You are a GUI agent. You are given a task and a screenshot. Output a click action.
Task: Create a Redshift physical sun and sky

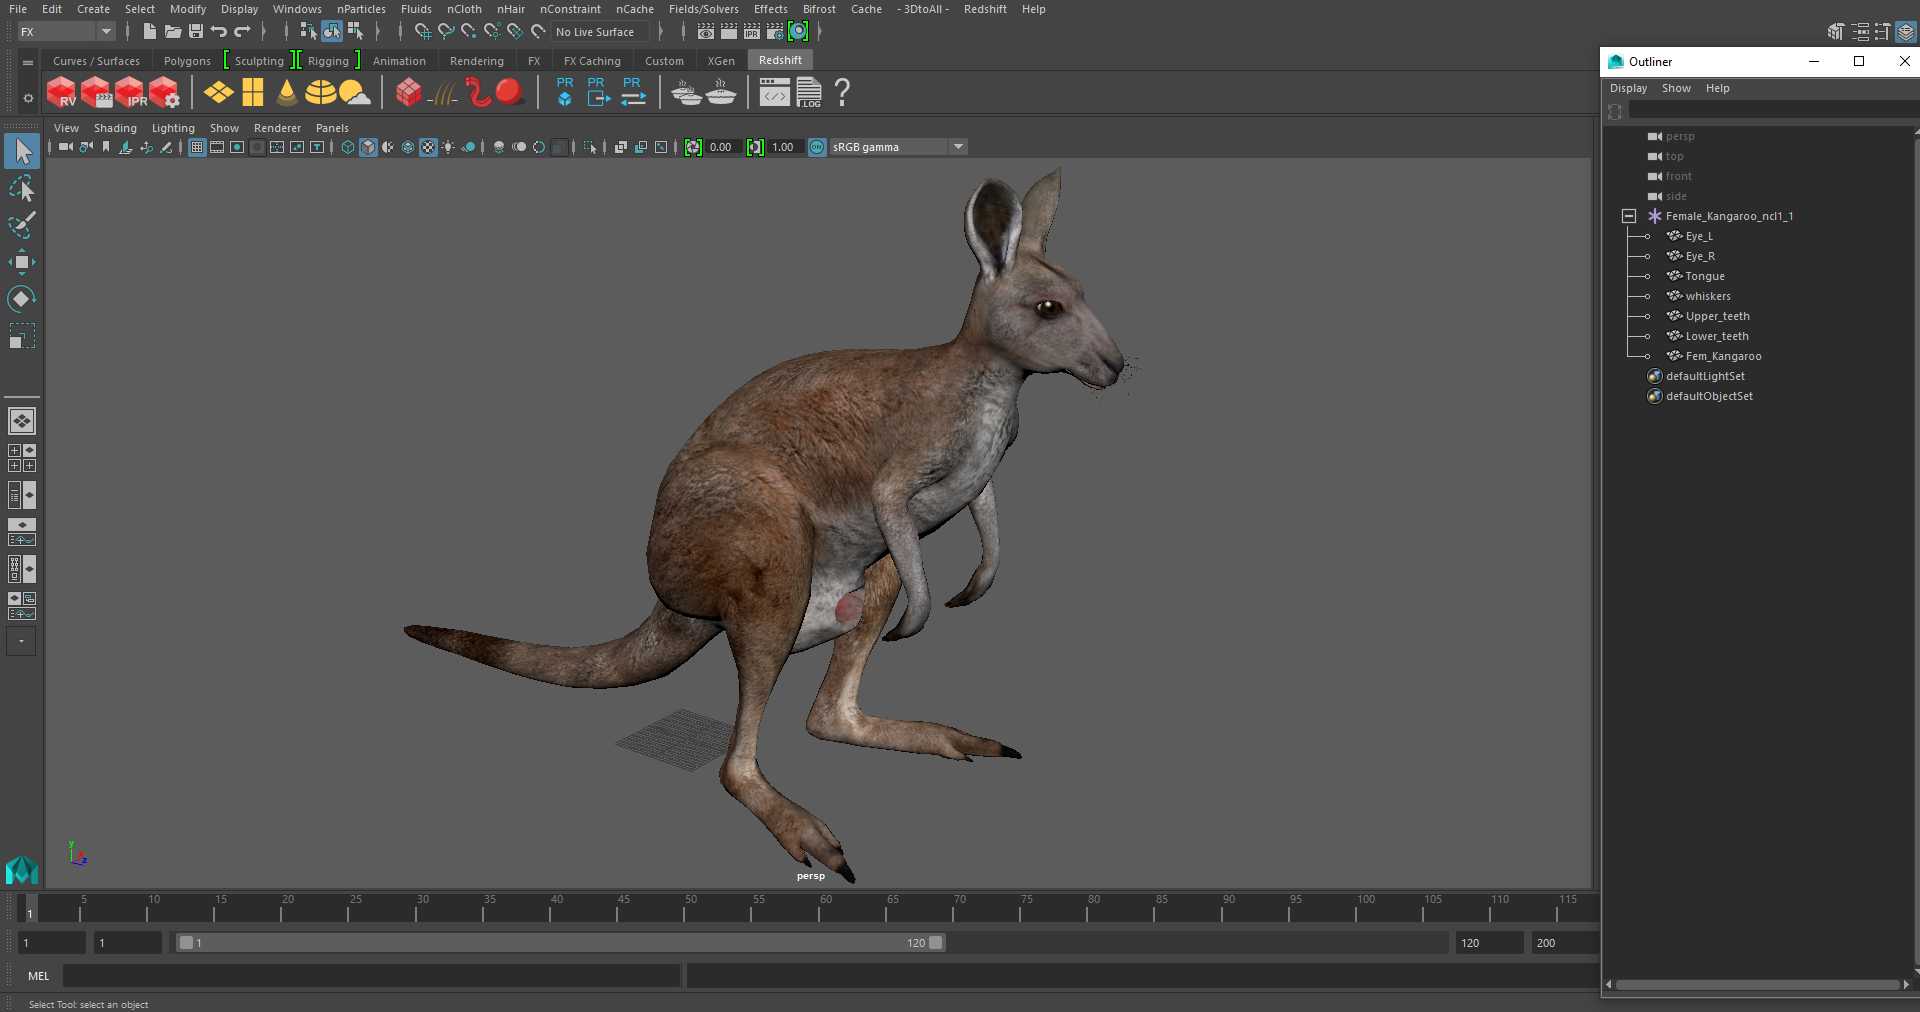tap(355, 93)
